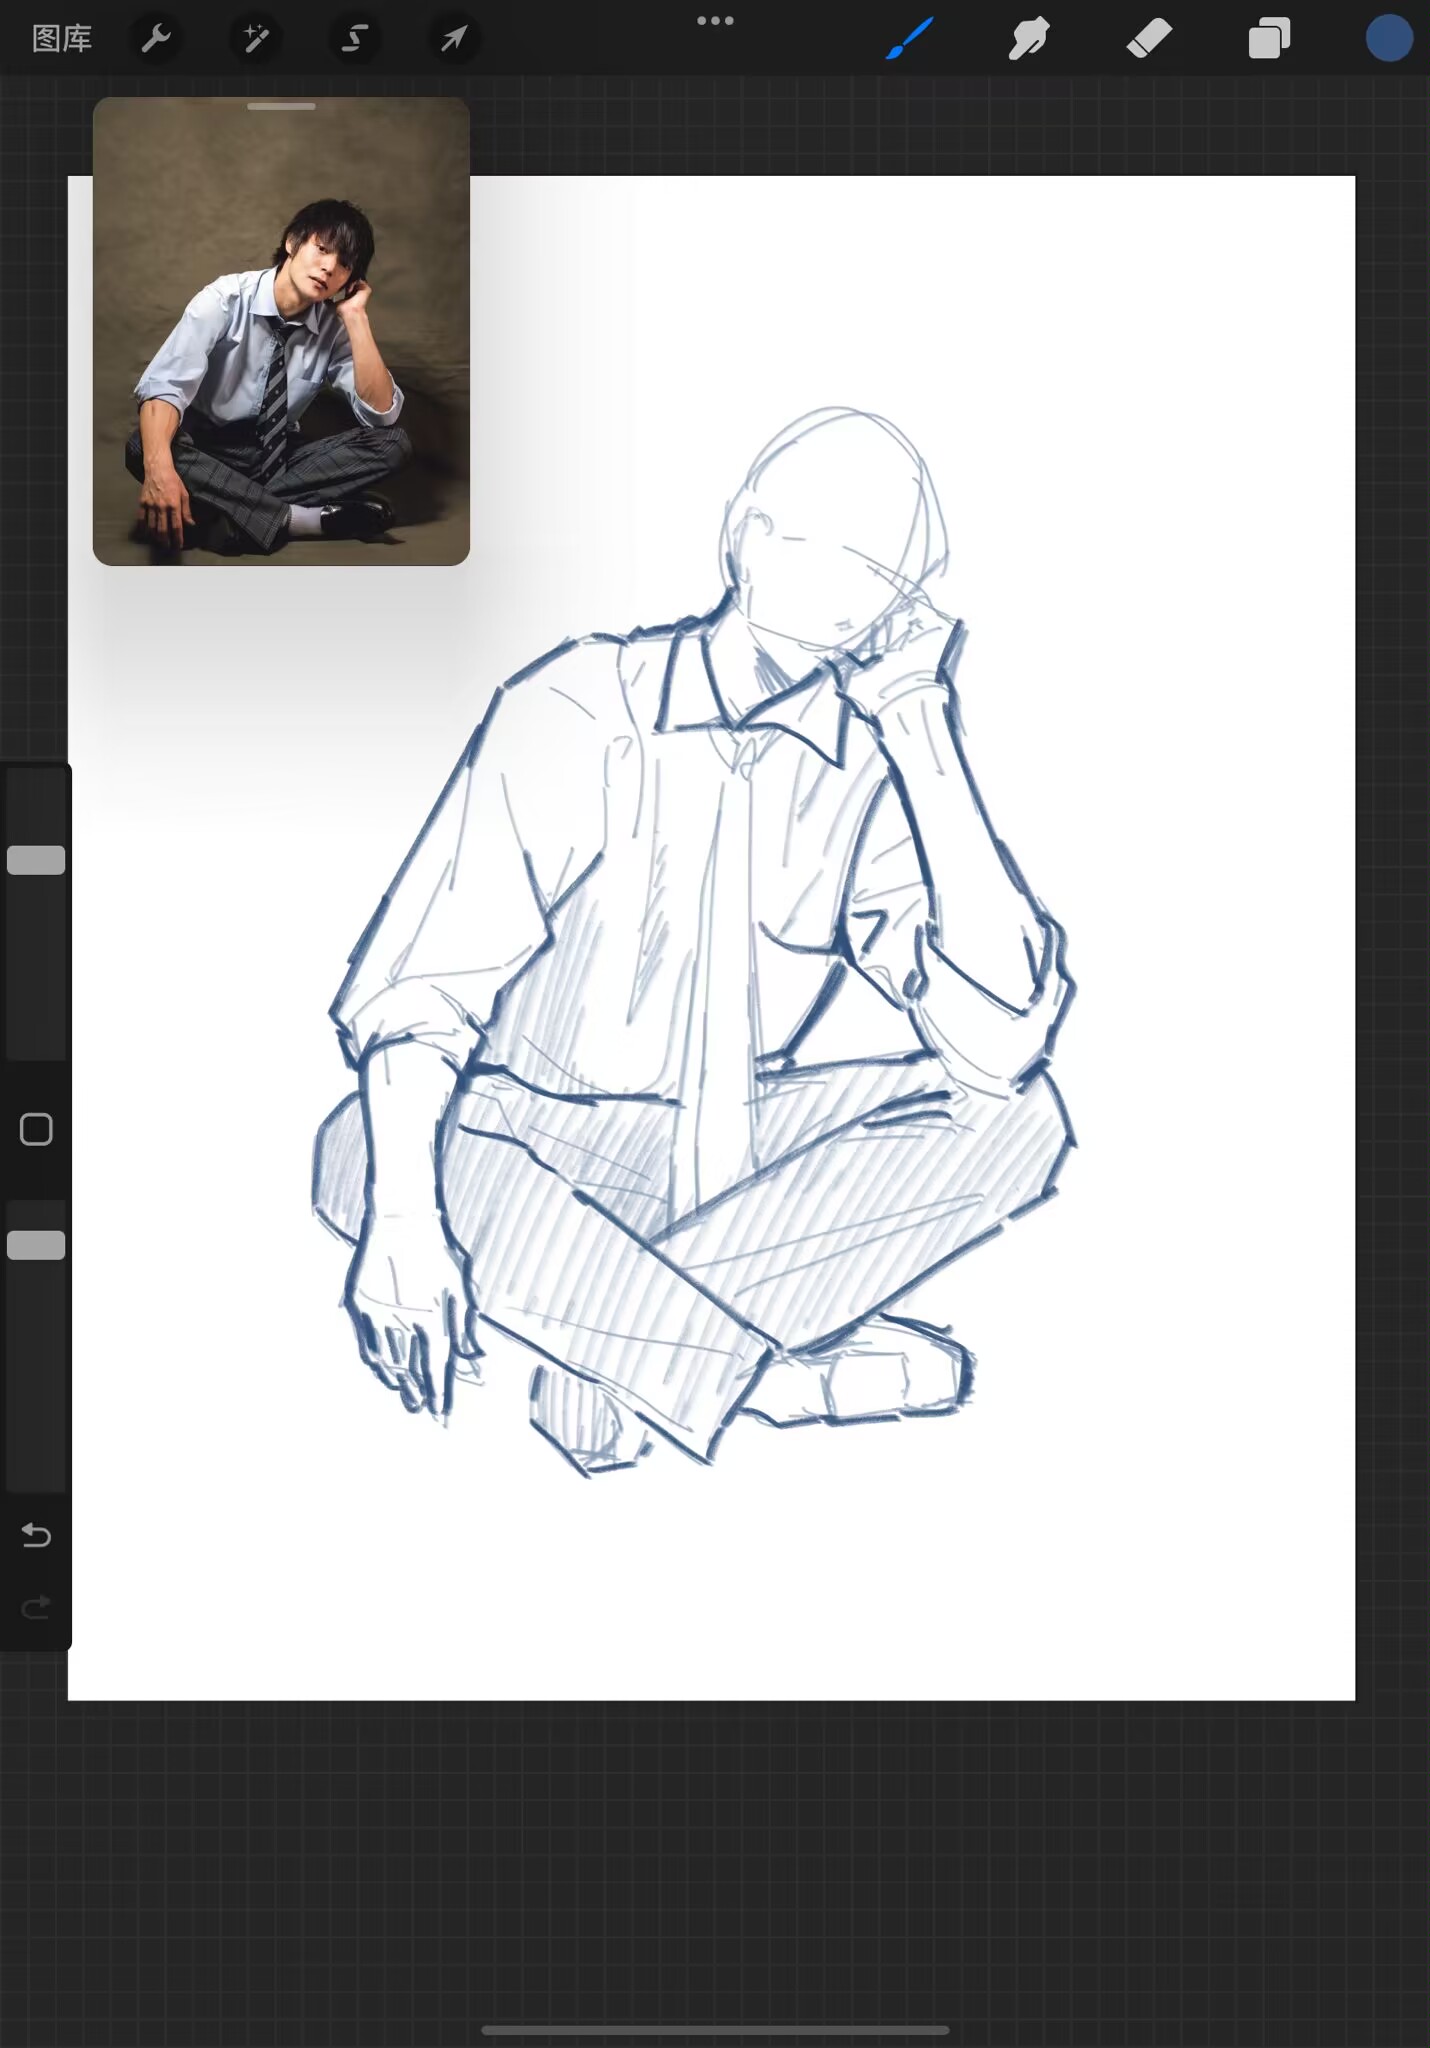Open the blue active color picker

tap(1389, 39)
